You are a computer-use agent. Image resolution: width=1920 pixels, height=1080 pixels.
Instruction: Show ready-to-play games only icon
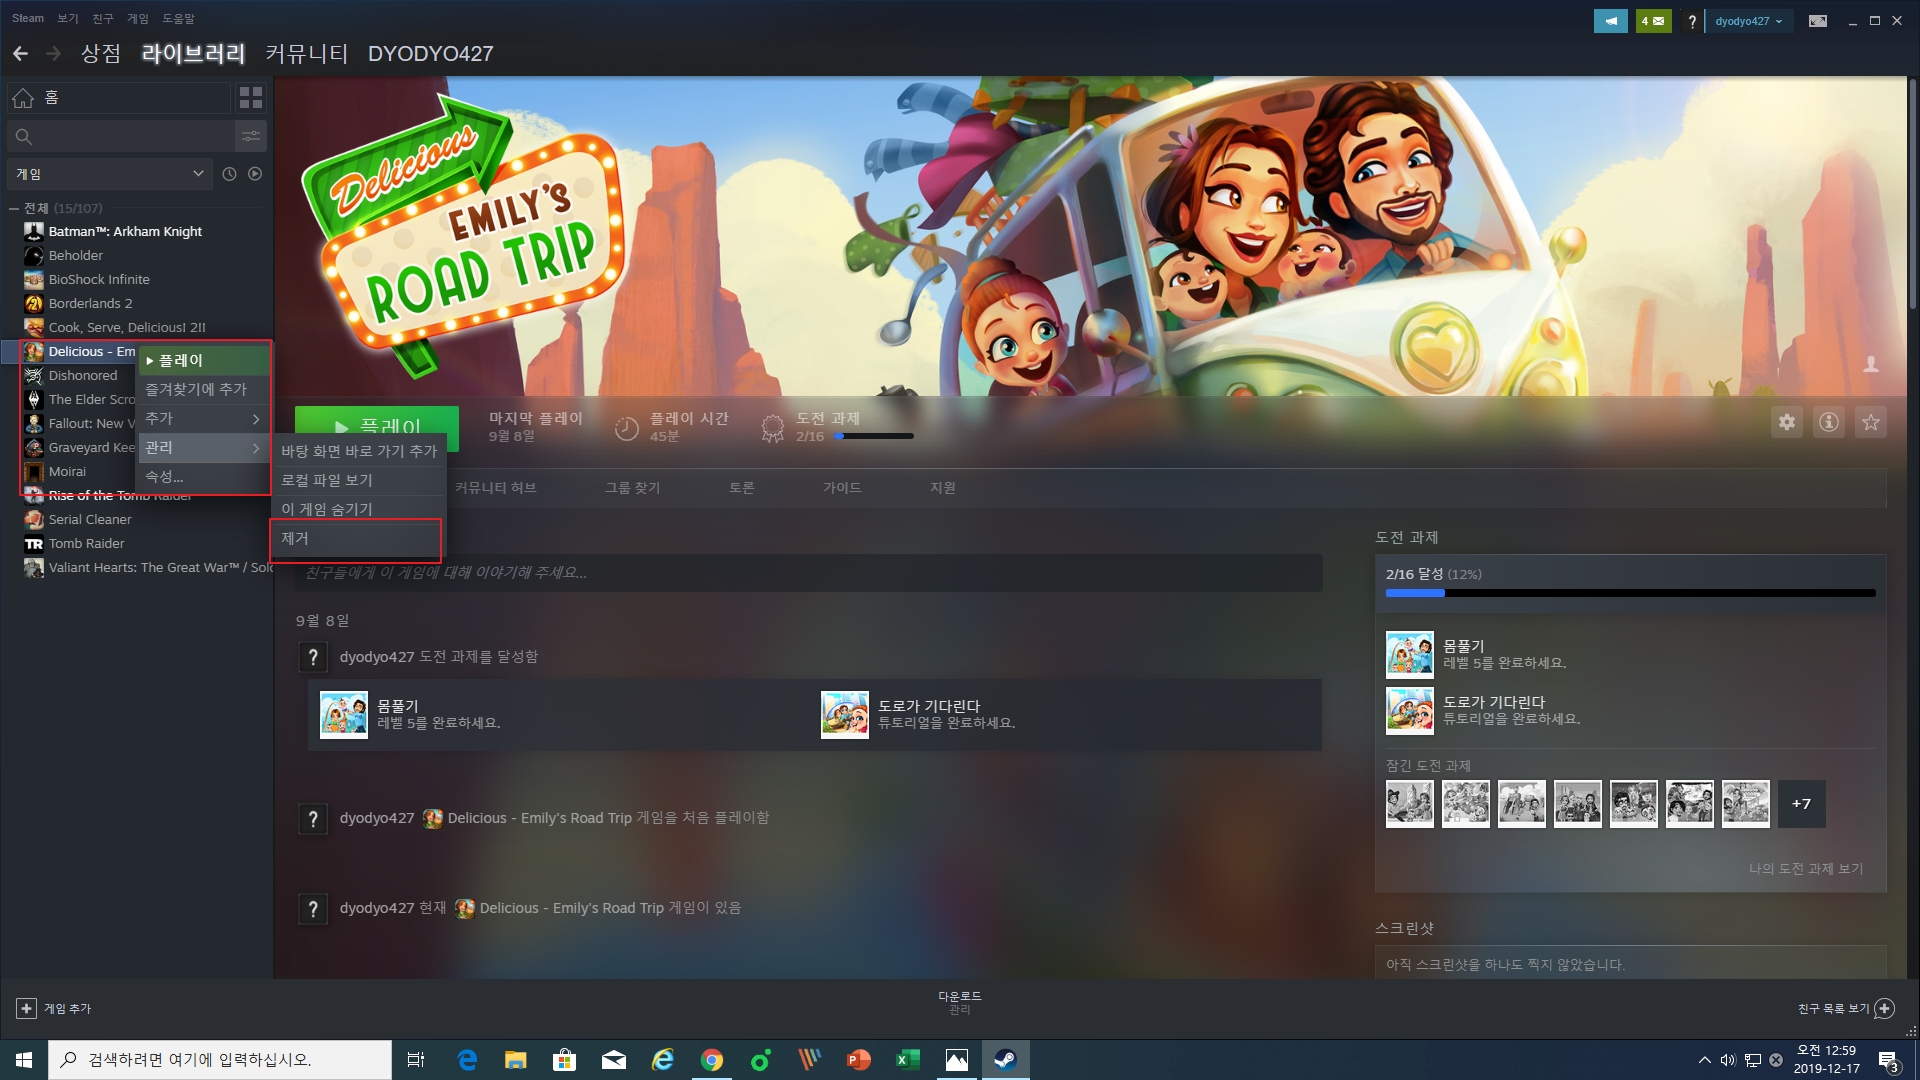[x=255, y=173]
